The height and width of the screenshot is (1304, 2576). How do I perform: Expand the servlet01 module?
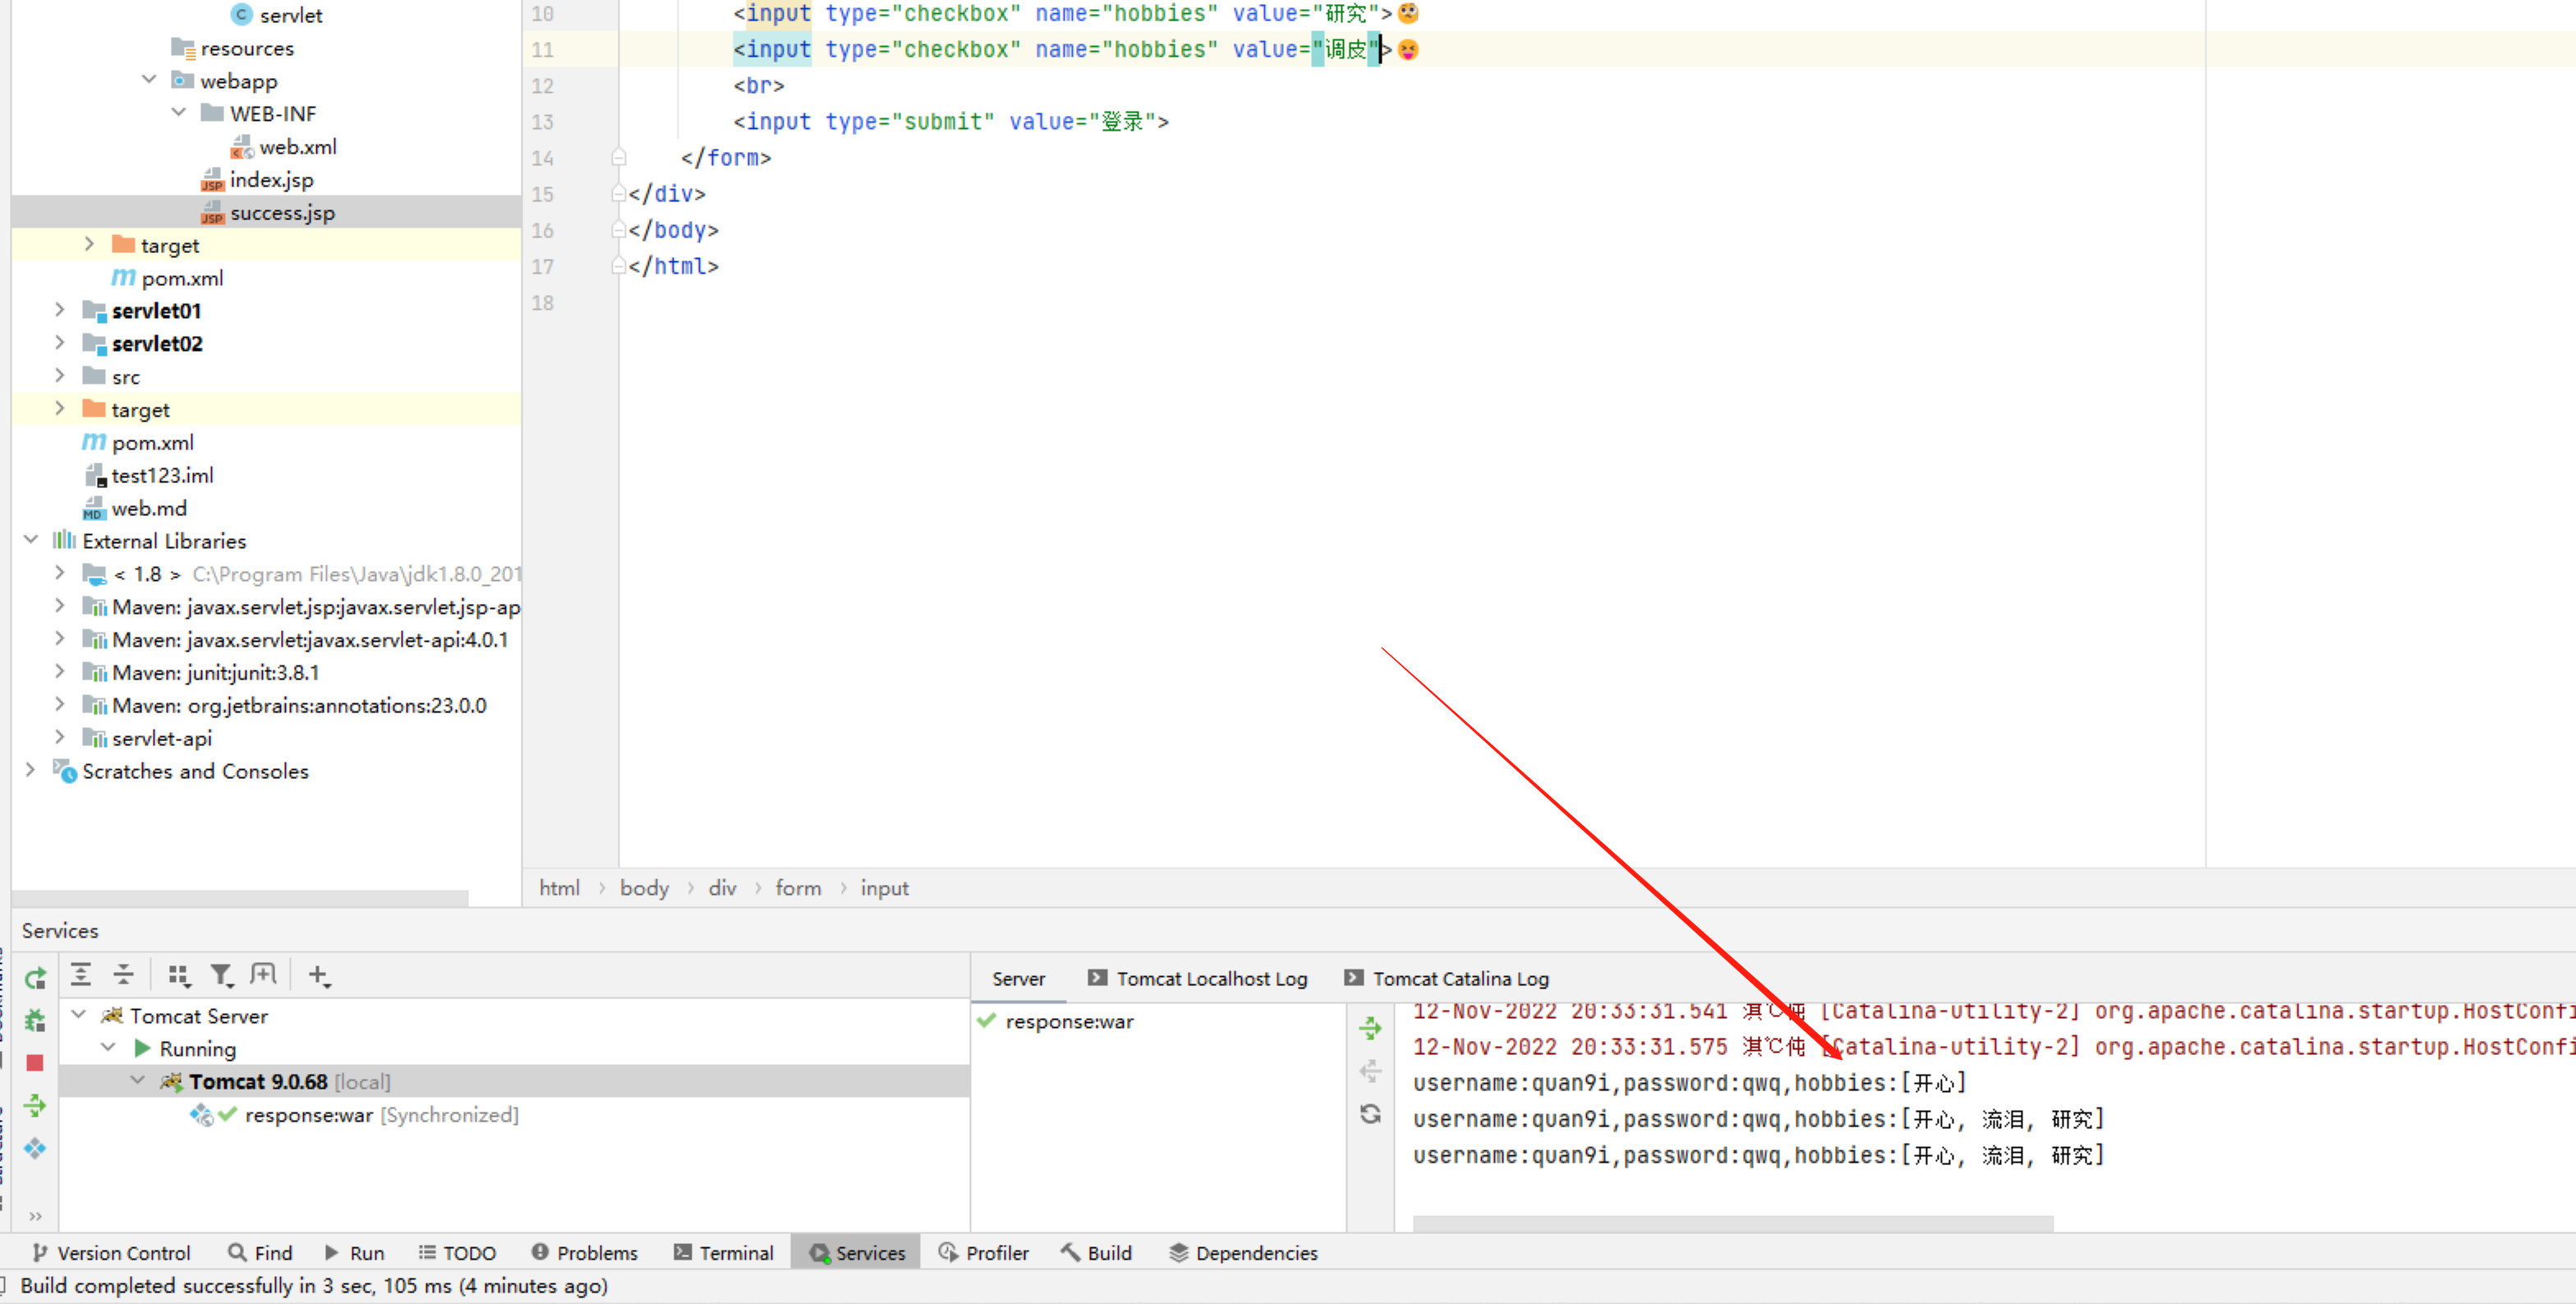click(59, 310)
